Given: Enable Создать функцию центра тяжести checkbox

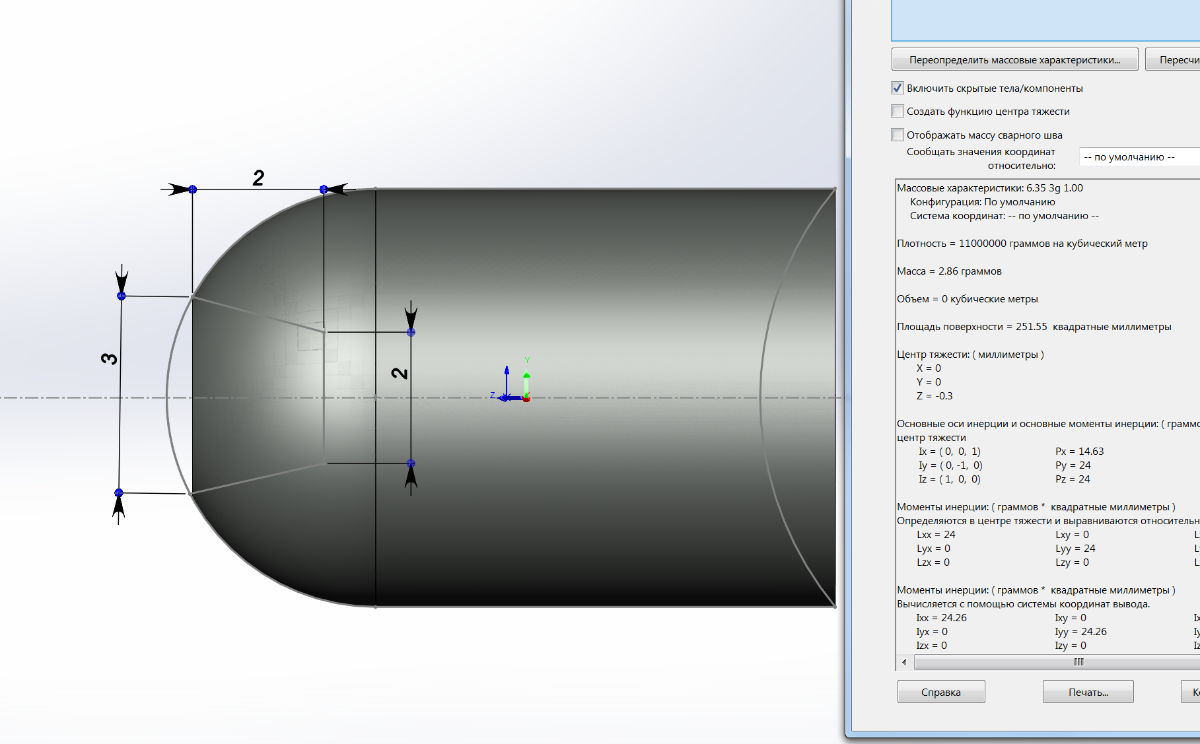Looking at the screenshot, I should pos(897,111).
